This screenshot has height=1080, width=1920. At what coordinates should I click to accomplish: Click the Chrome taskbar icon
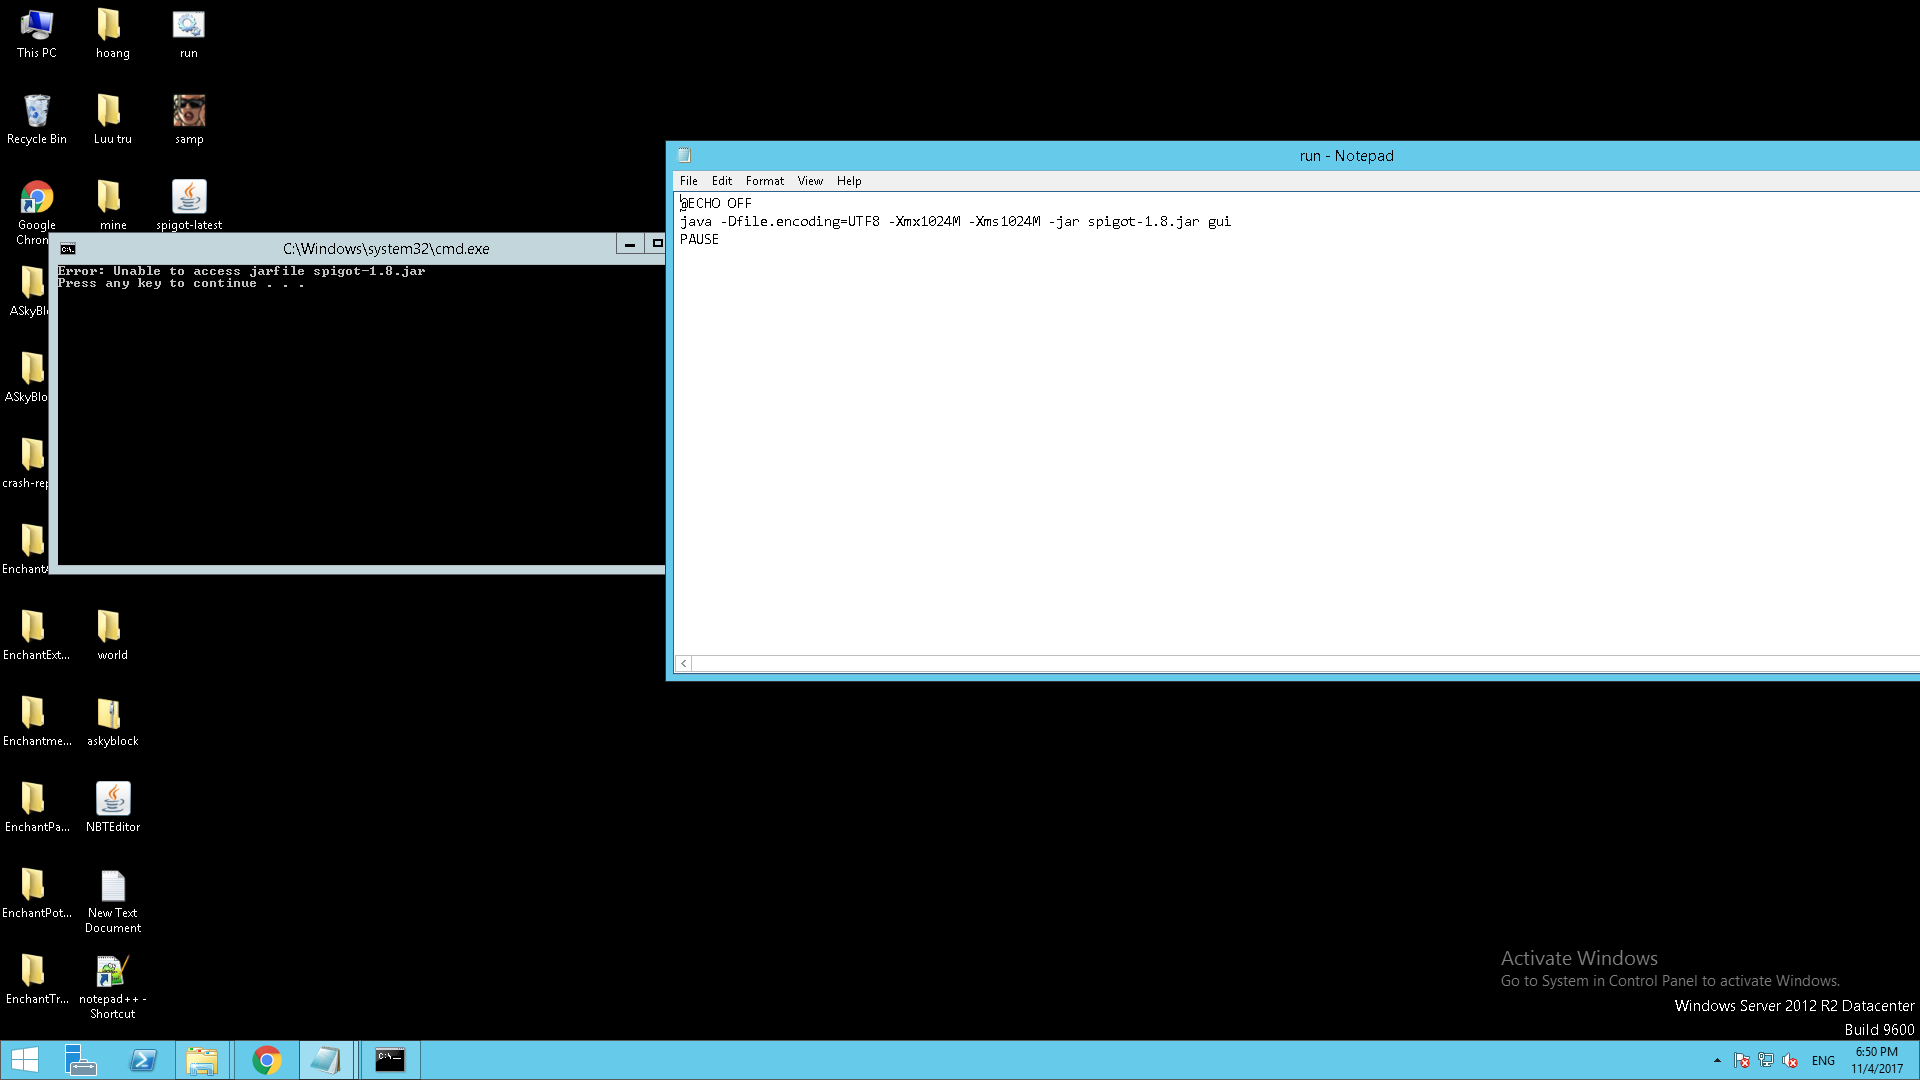pyautogui.click(x=266, y=1060)
